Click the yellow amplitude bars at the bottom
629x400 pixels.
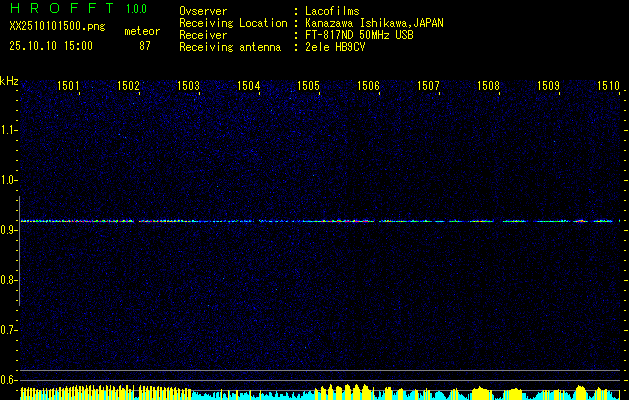pos(100,391)
